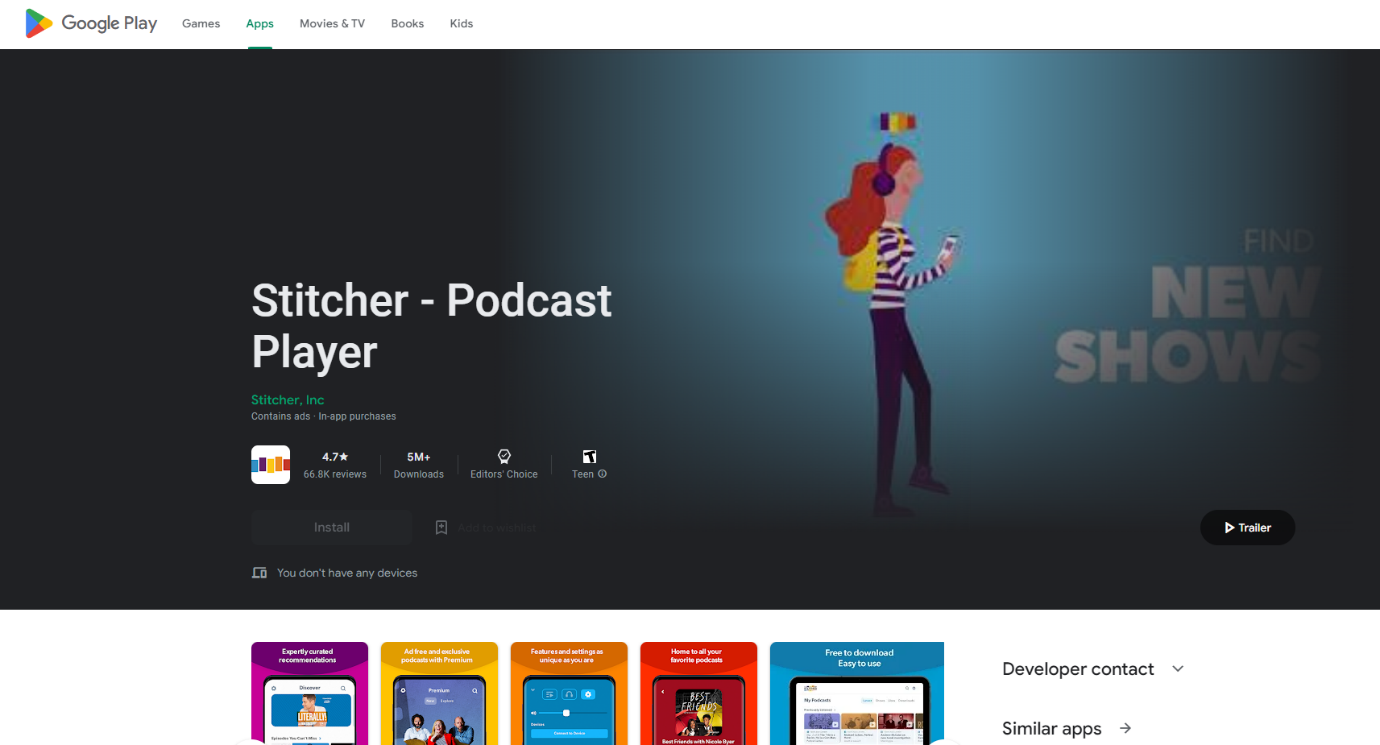View the 4.7 star rating reviews
Viewport: 1380px width, 745px height.
click(335, 457)
